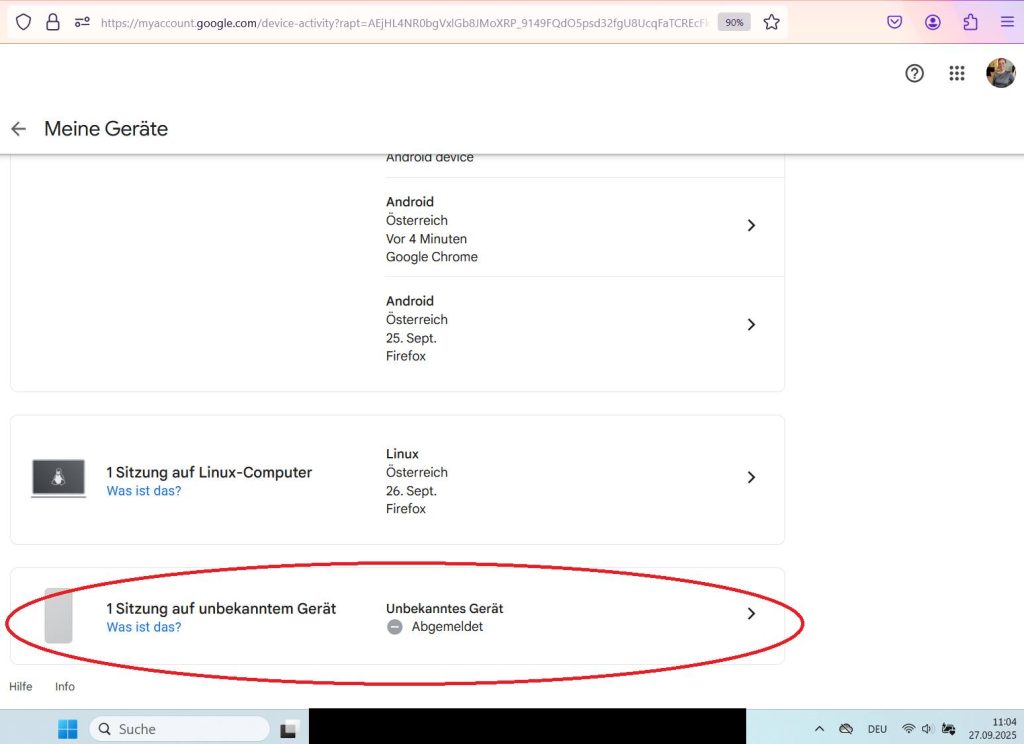Bookmark this page with star icon

pos(771,22)
